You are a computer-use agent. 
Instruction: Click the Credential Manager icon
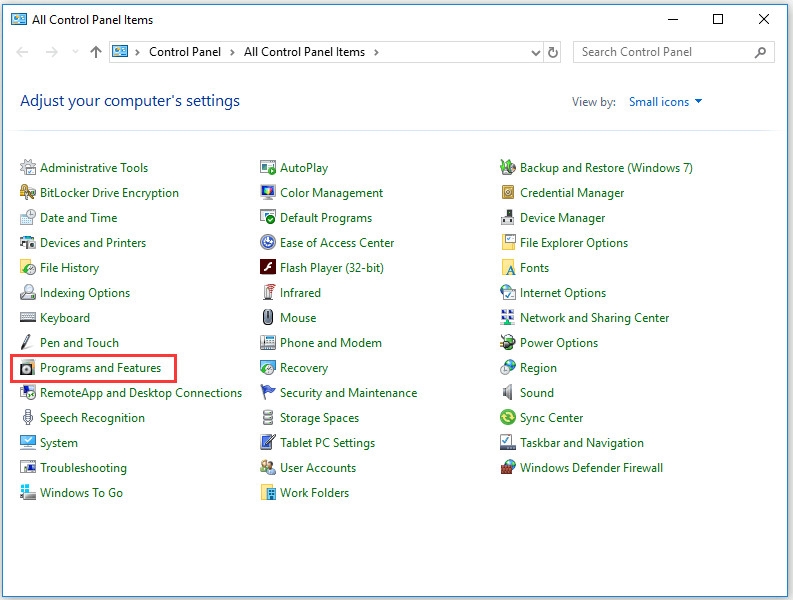[x=508, y=192]
